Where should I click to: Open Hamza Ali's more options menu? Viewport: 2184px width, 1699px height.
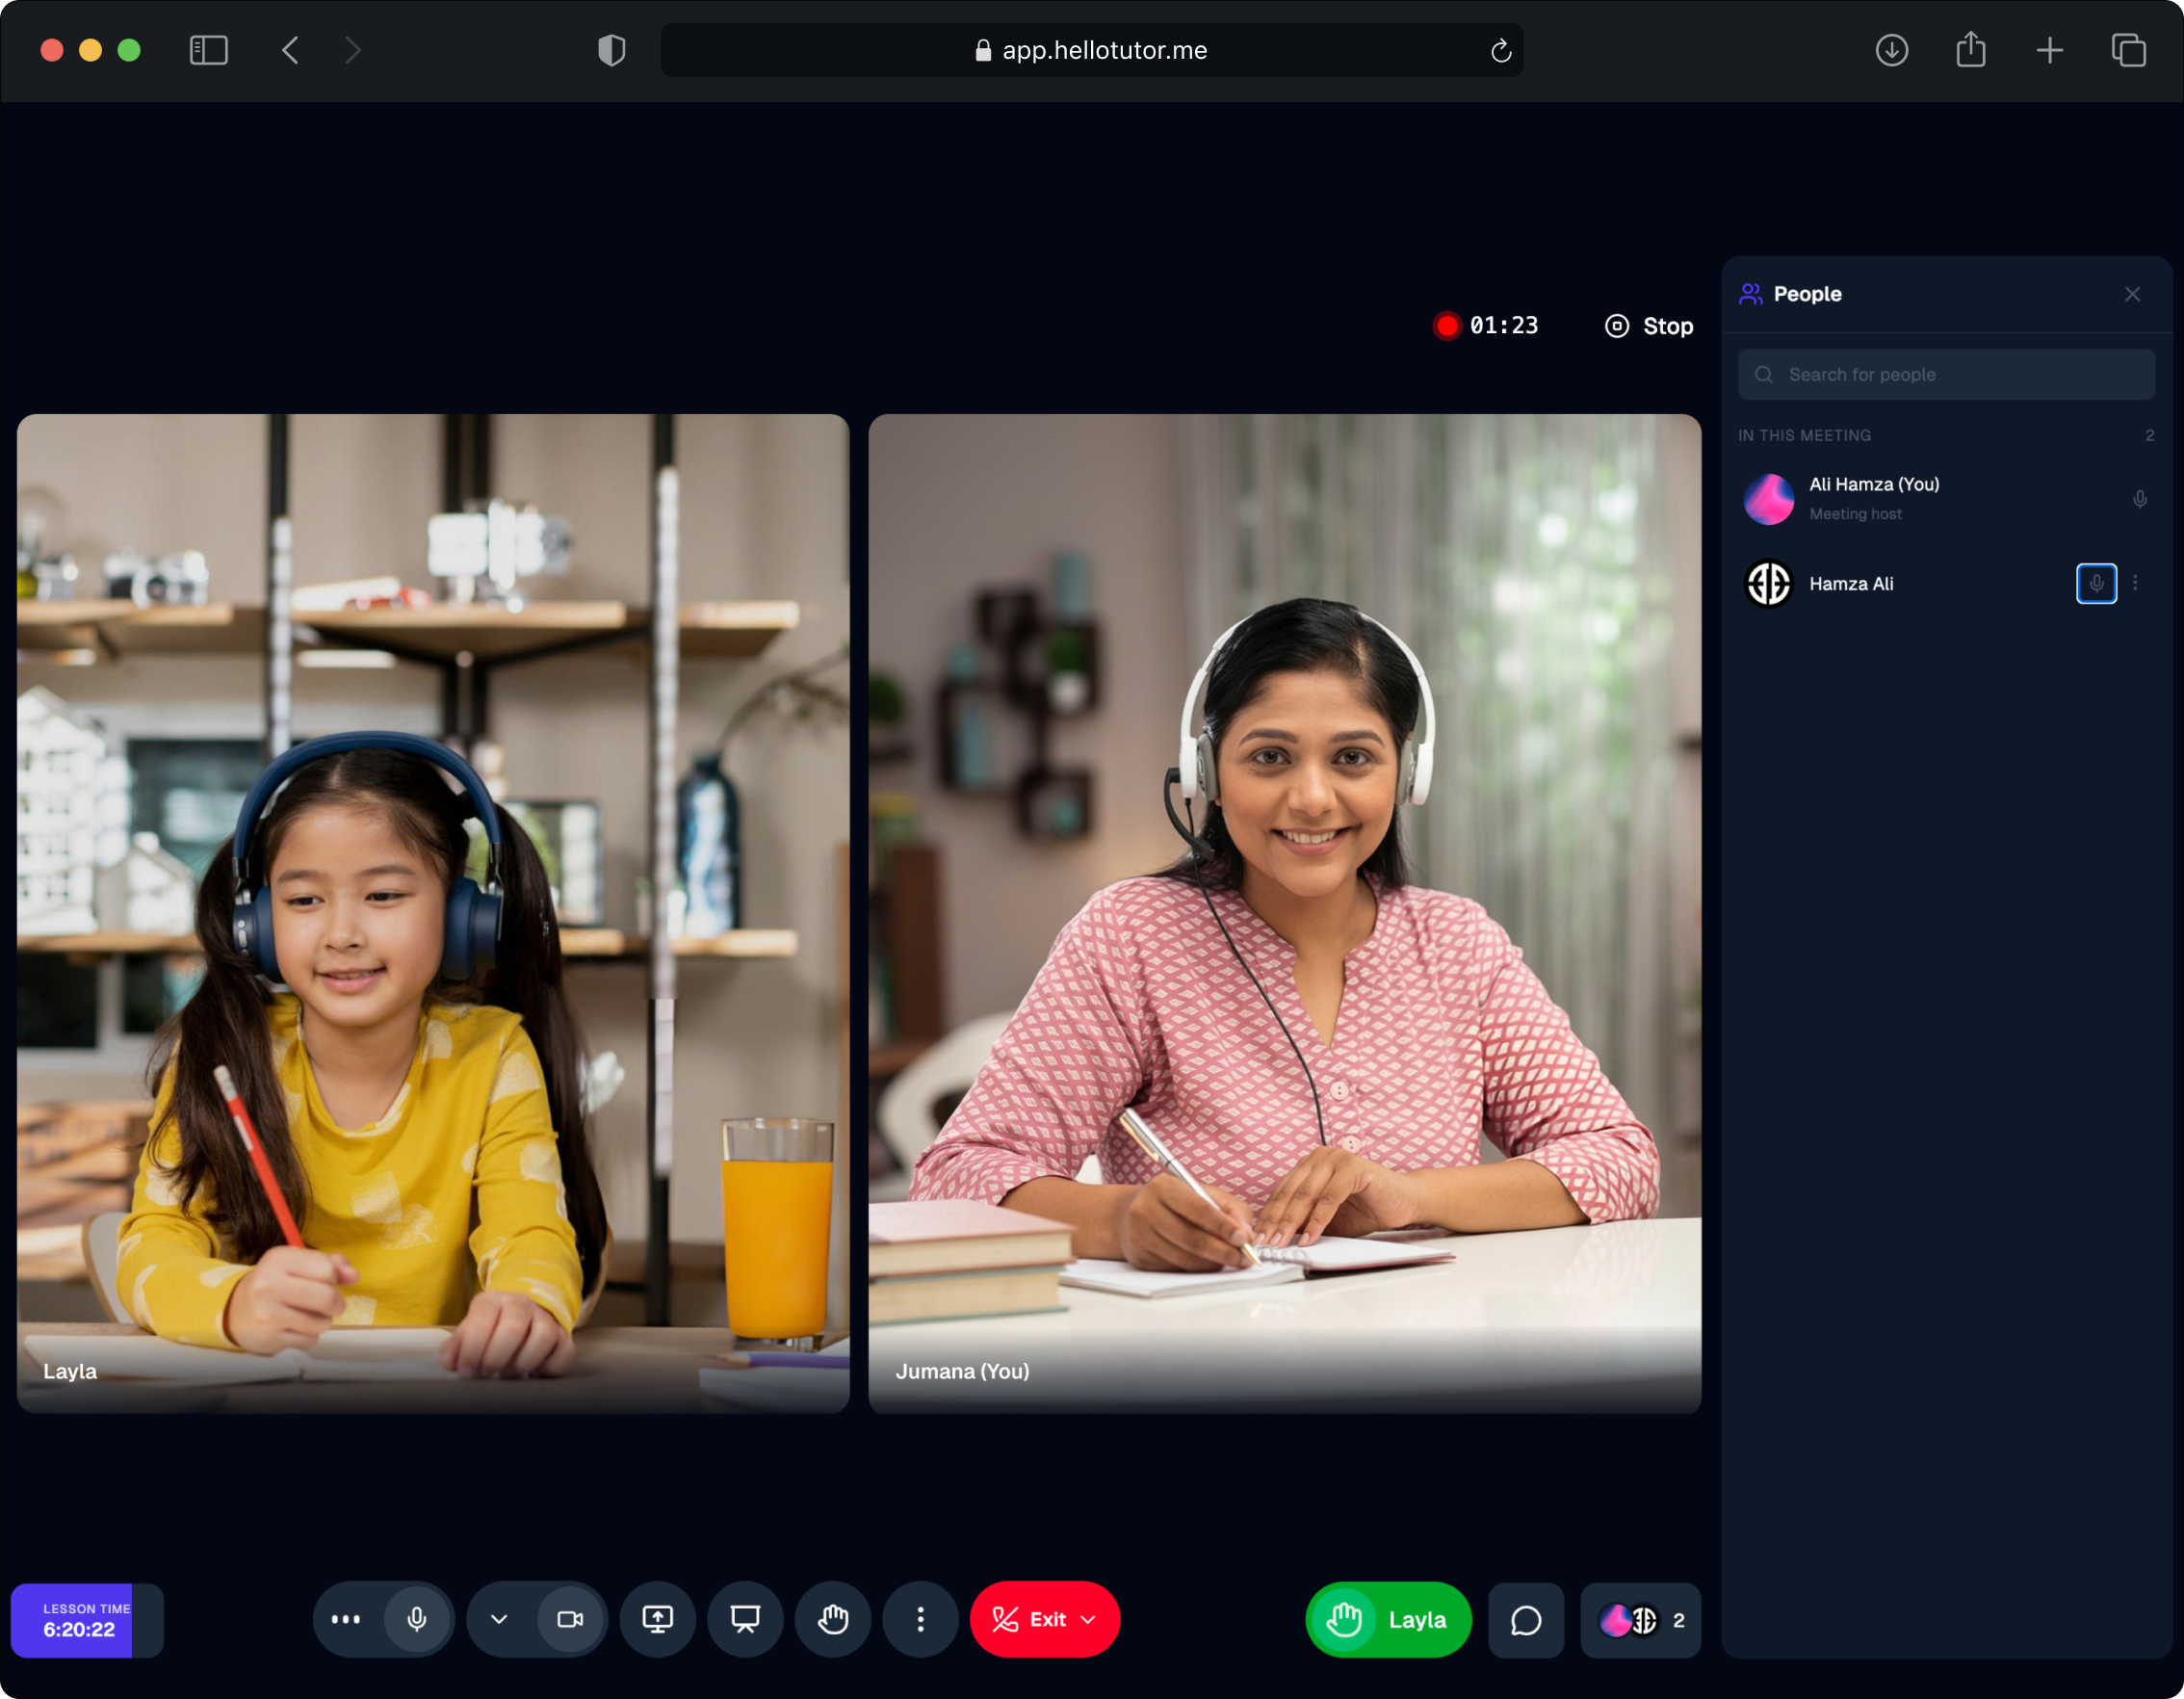[x=2135, y=583]
